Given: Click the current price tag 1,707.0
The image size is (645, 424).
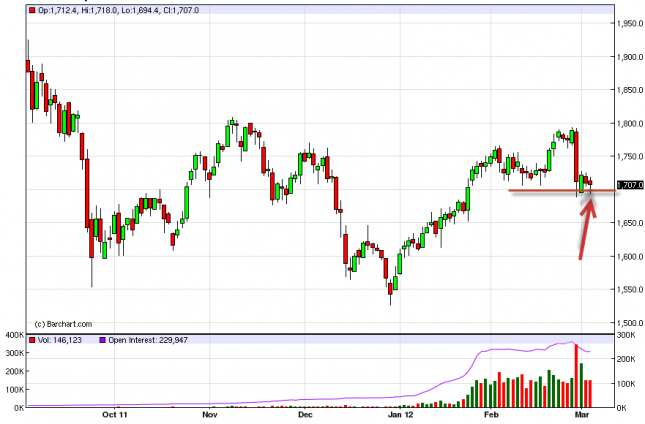Looking at the screenshot, I should click(x=630, y=185).
